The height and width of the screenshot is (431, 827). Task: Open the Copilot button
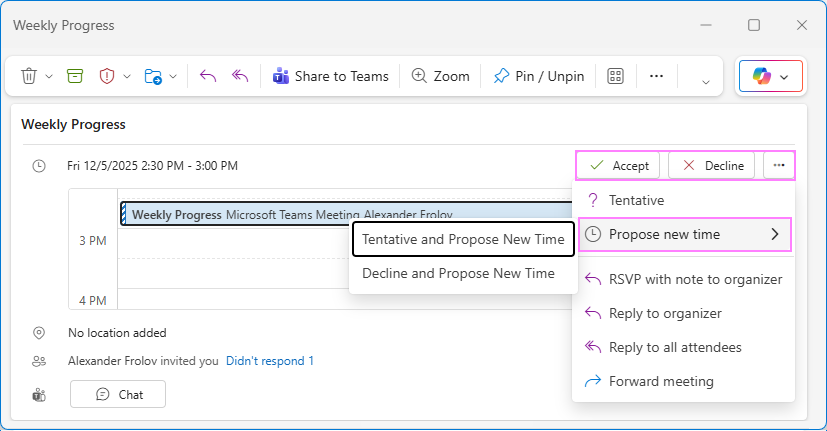coord(762,76)
